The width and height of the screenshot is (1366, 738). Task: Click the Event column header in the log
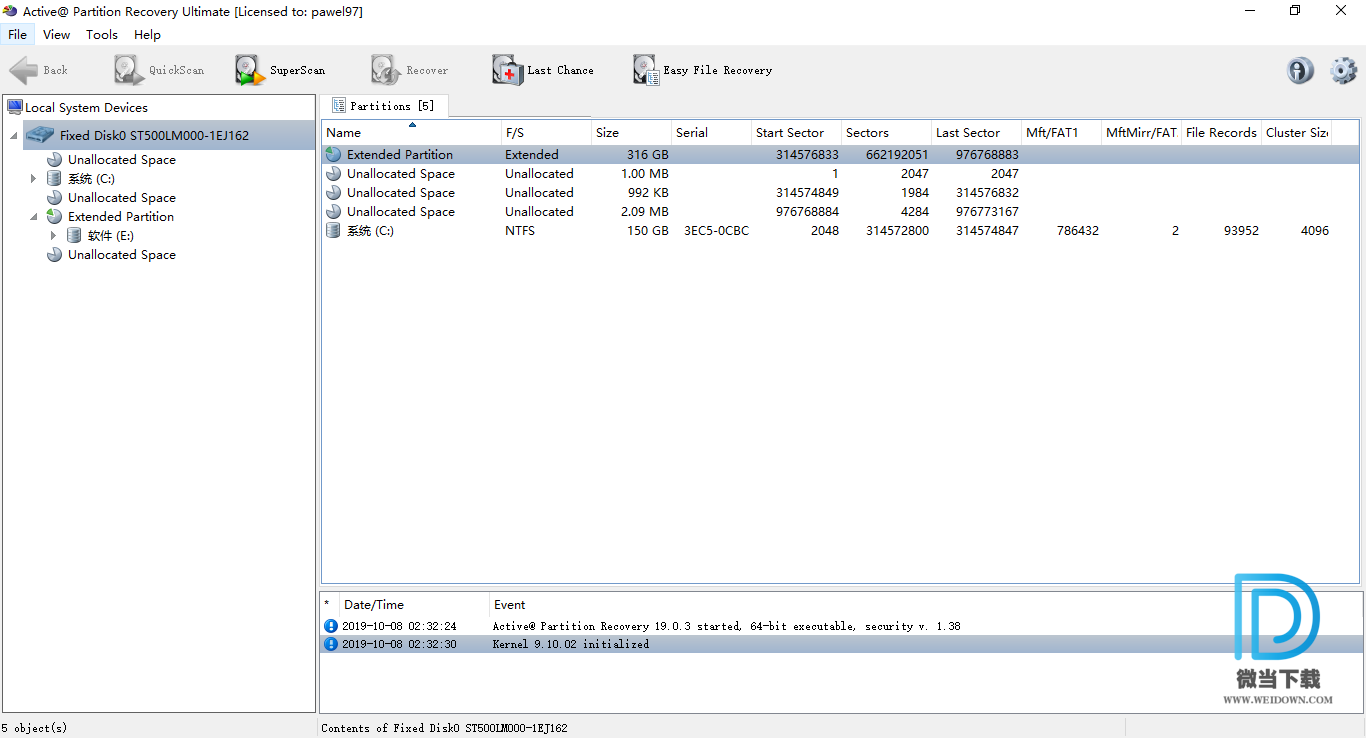(509, 604)
